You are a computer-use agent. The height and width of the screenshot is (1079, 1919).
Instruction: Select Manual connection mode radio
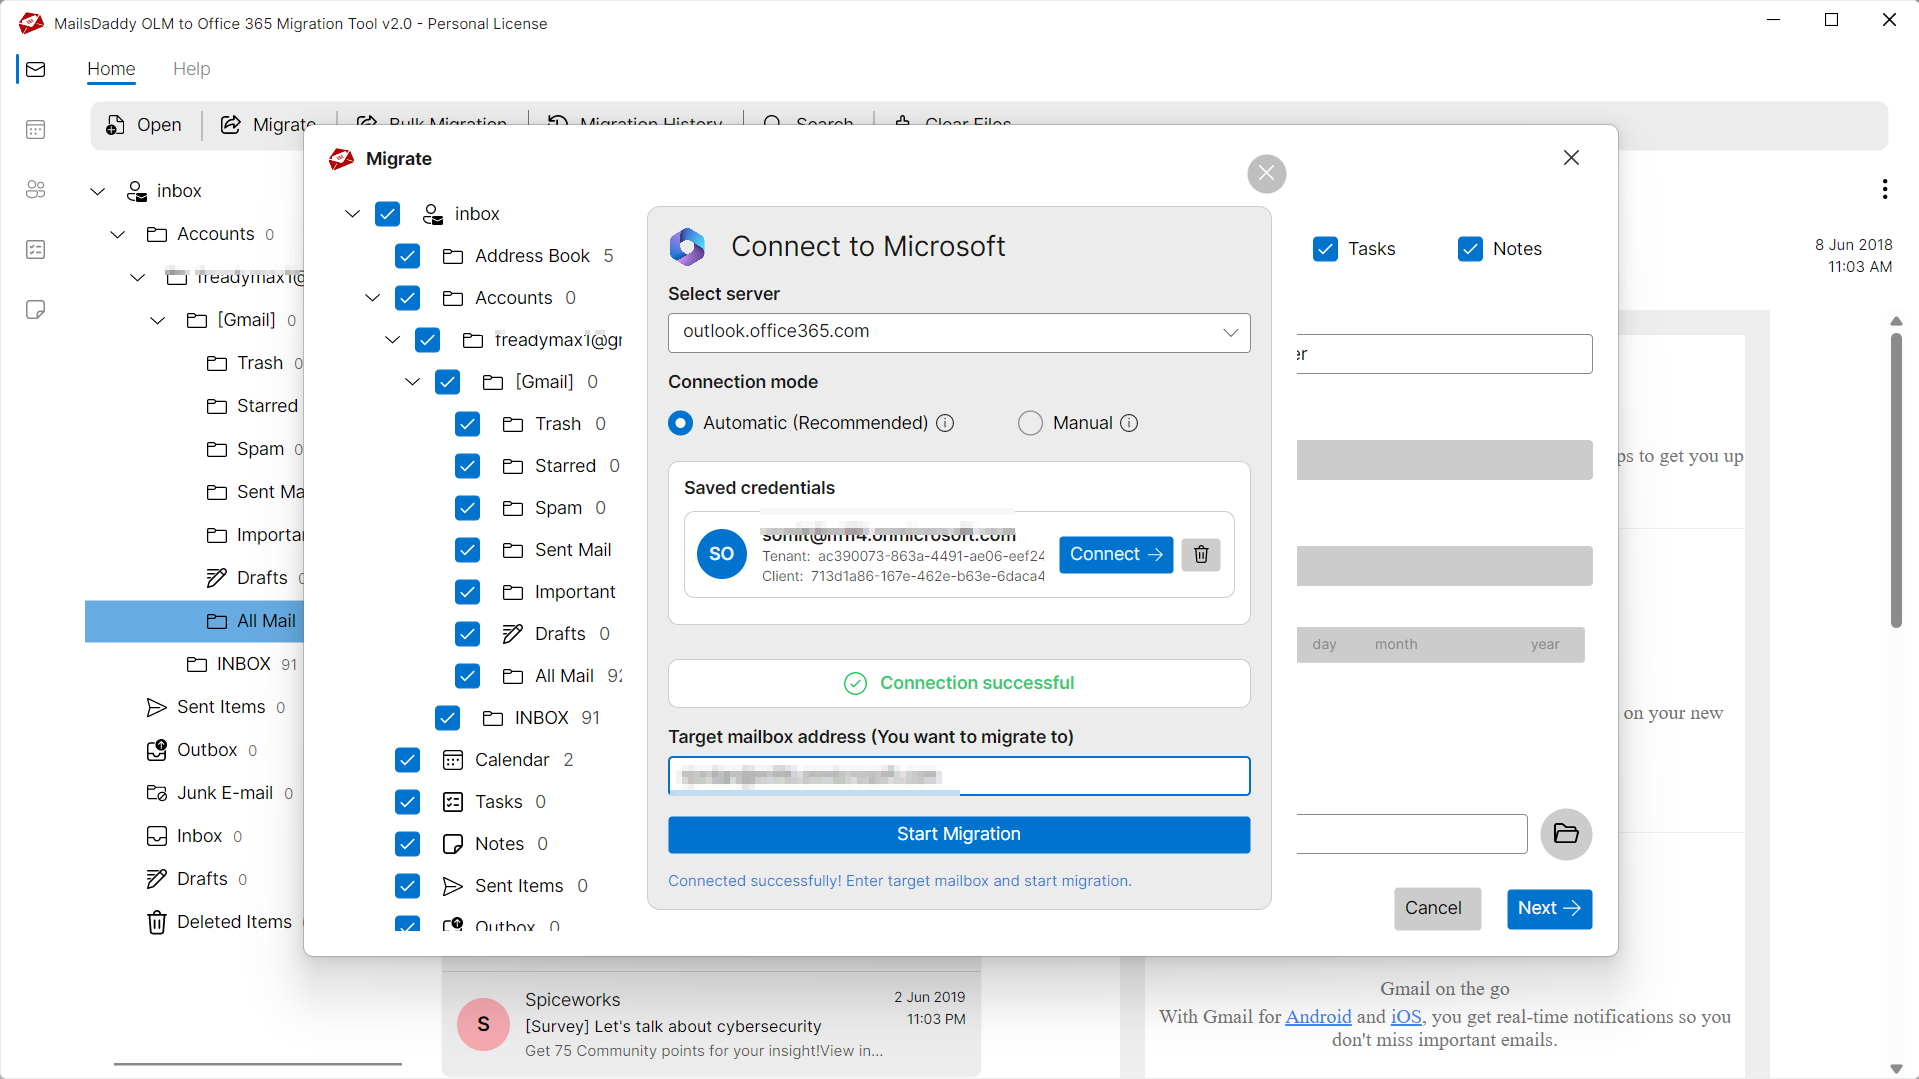click(1030, 423)
